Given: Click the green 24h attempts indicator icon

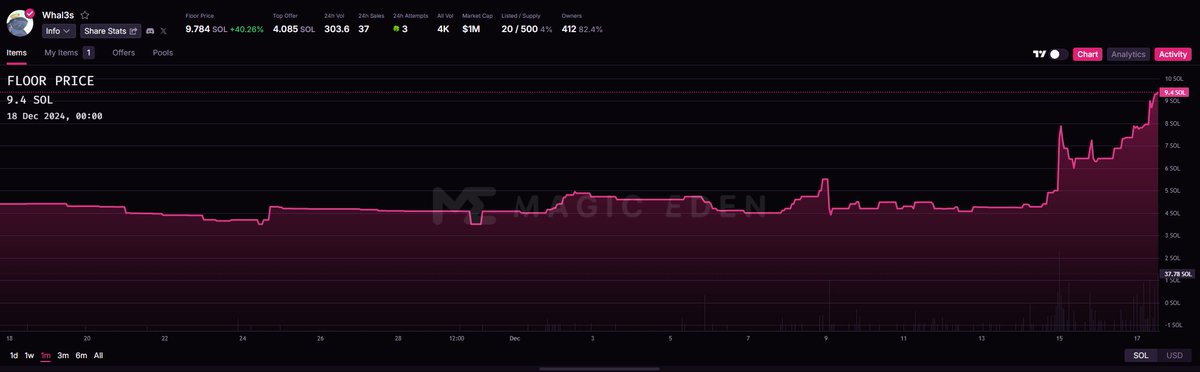Looking at the screenshot, I should (396, 29).
